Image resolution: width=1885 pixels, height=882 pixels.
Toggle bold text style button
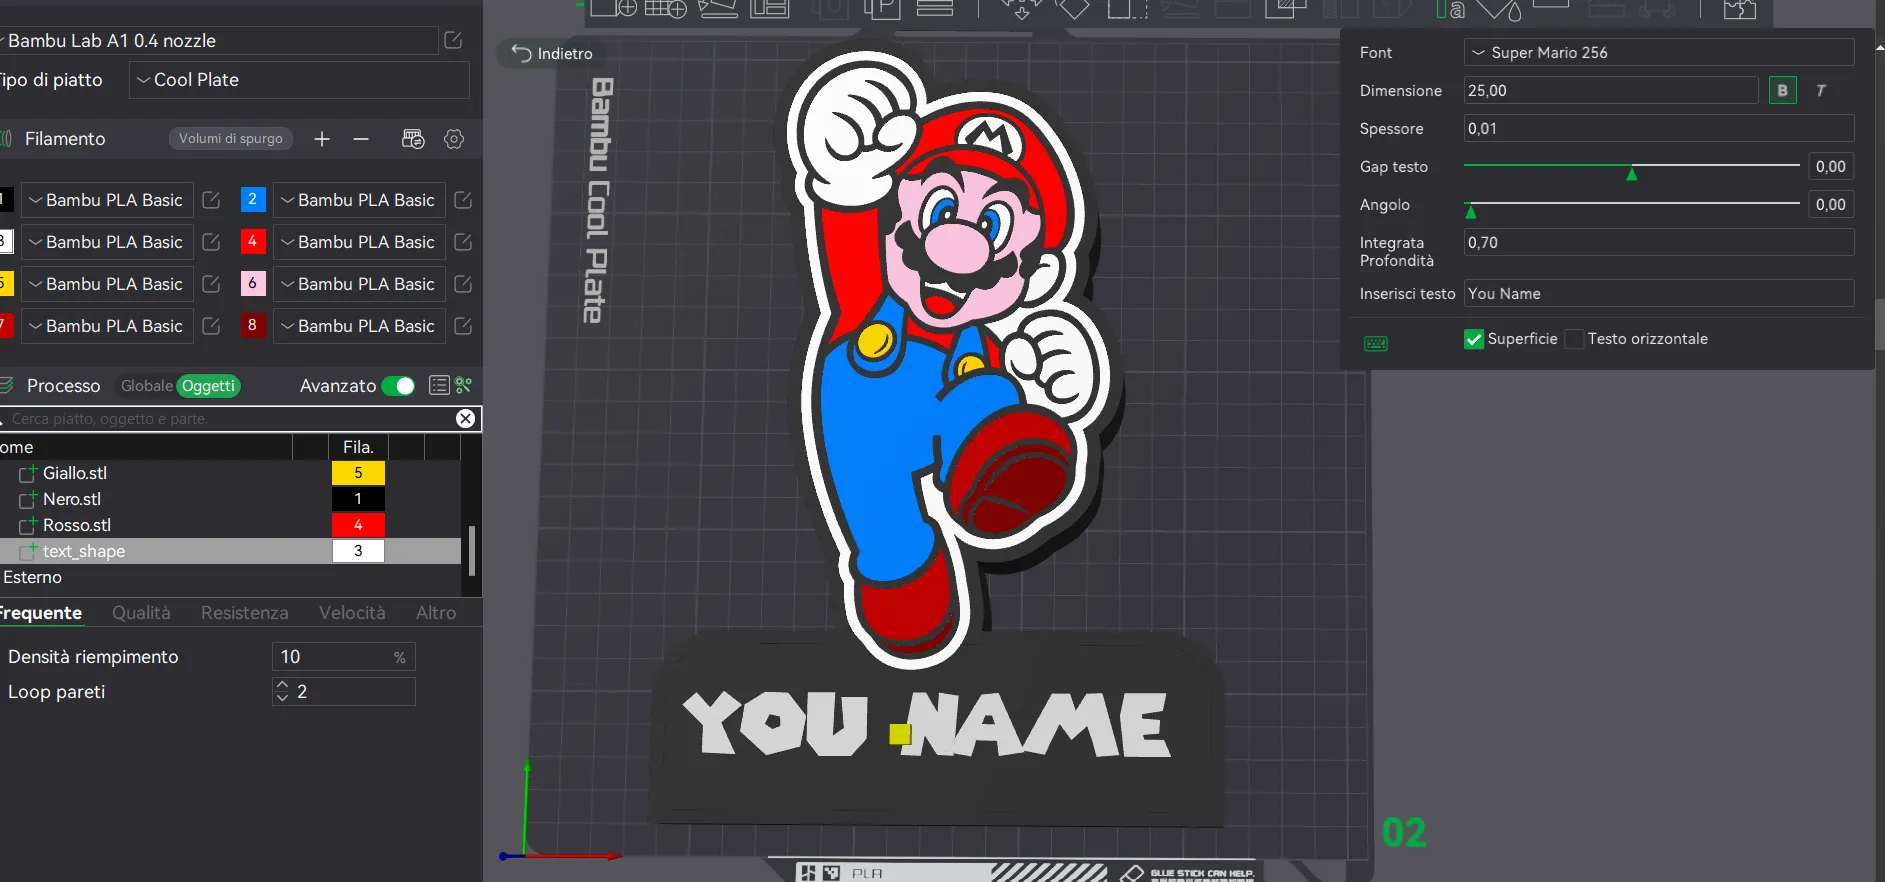click(1783, 90)
